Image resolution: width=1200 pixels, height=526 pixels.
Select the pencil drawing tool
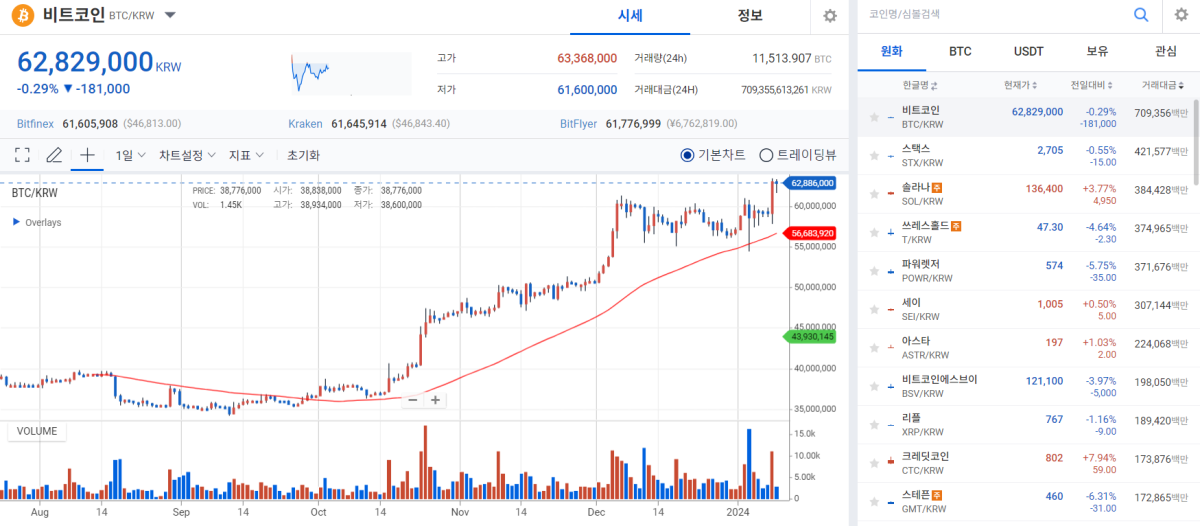[54, 155]
